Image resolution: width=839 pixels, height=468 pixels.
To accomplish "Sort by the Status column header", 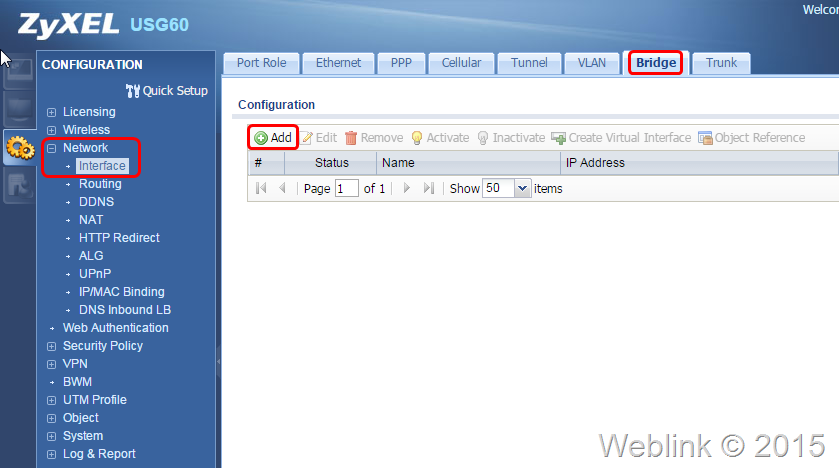I will click(331, 163).
